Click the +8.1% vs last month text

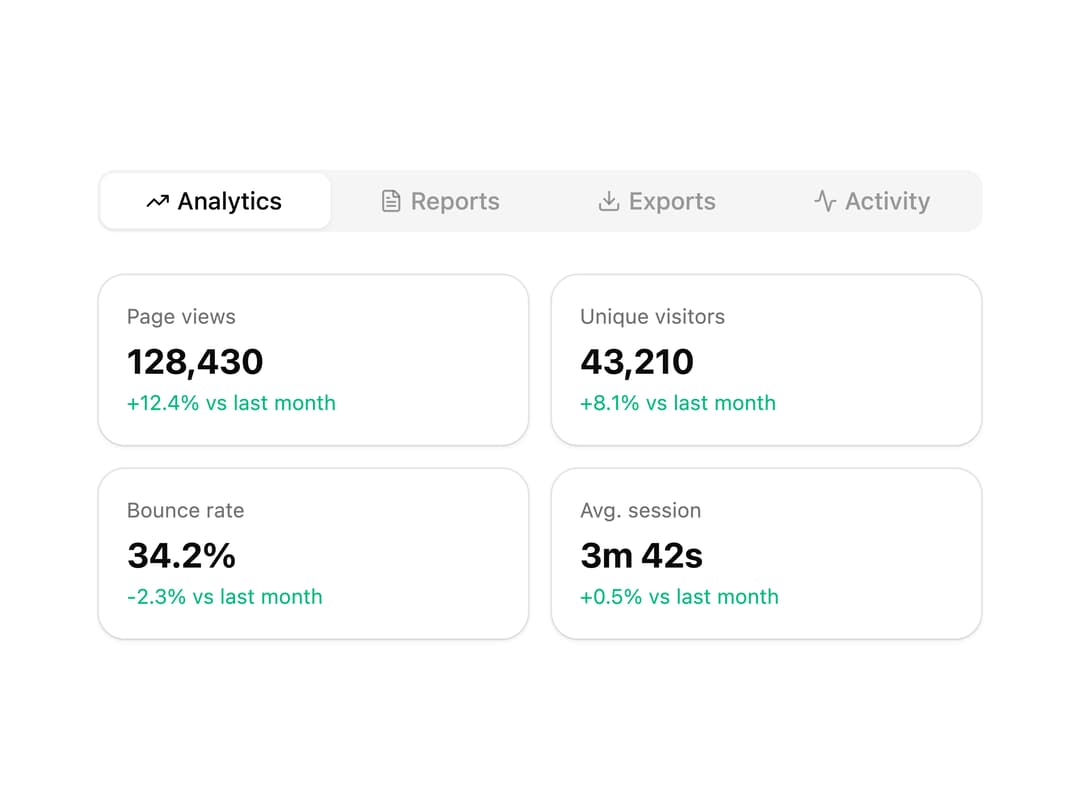(x=678, y=403)
